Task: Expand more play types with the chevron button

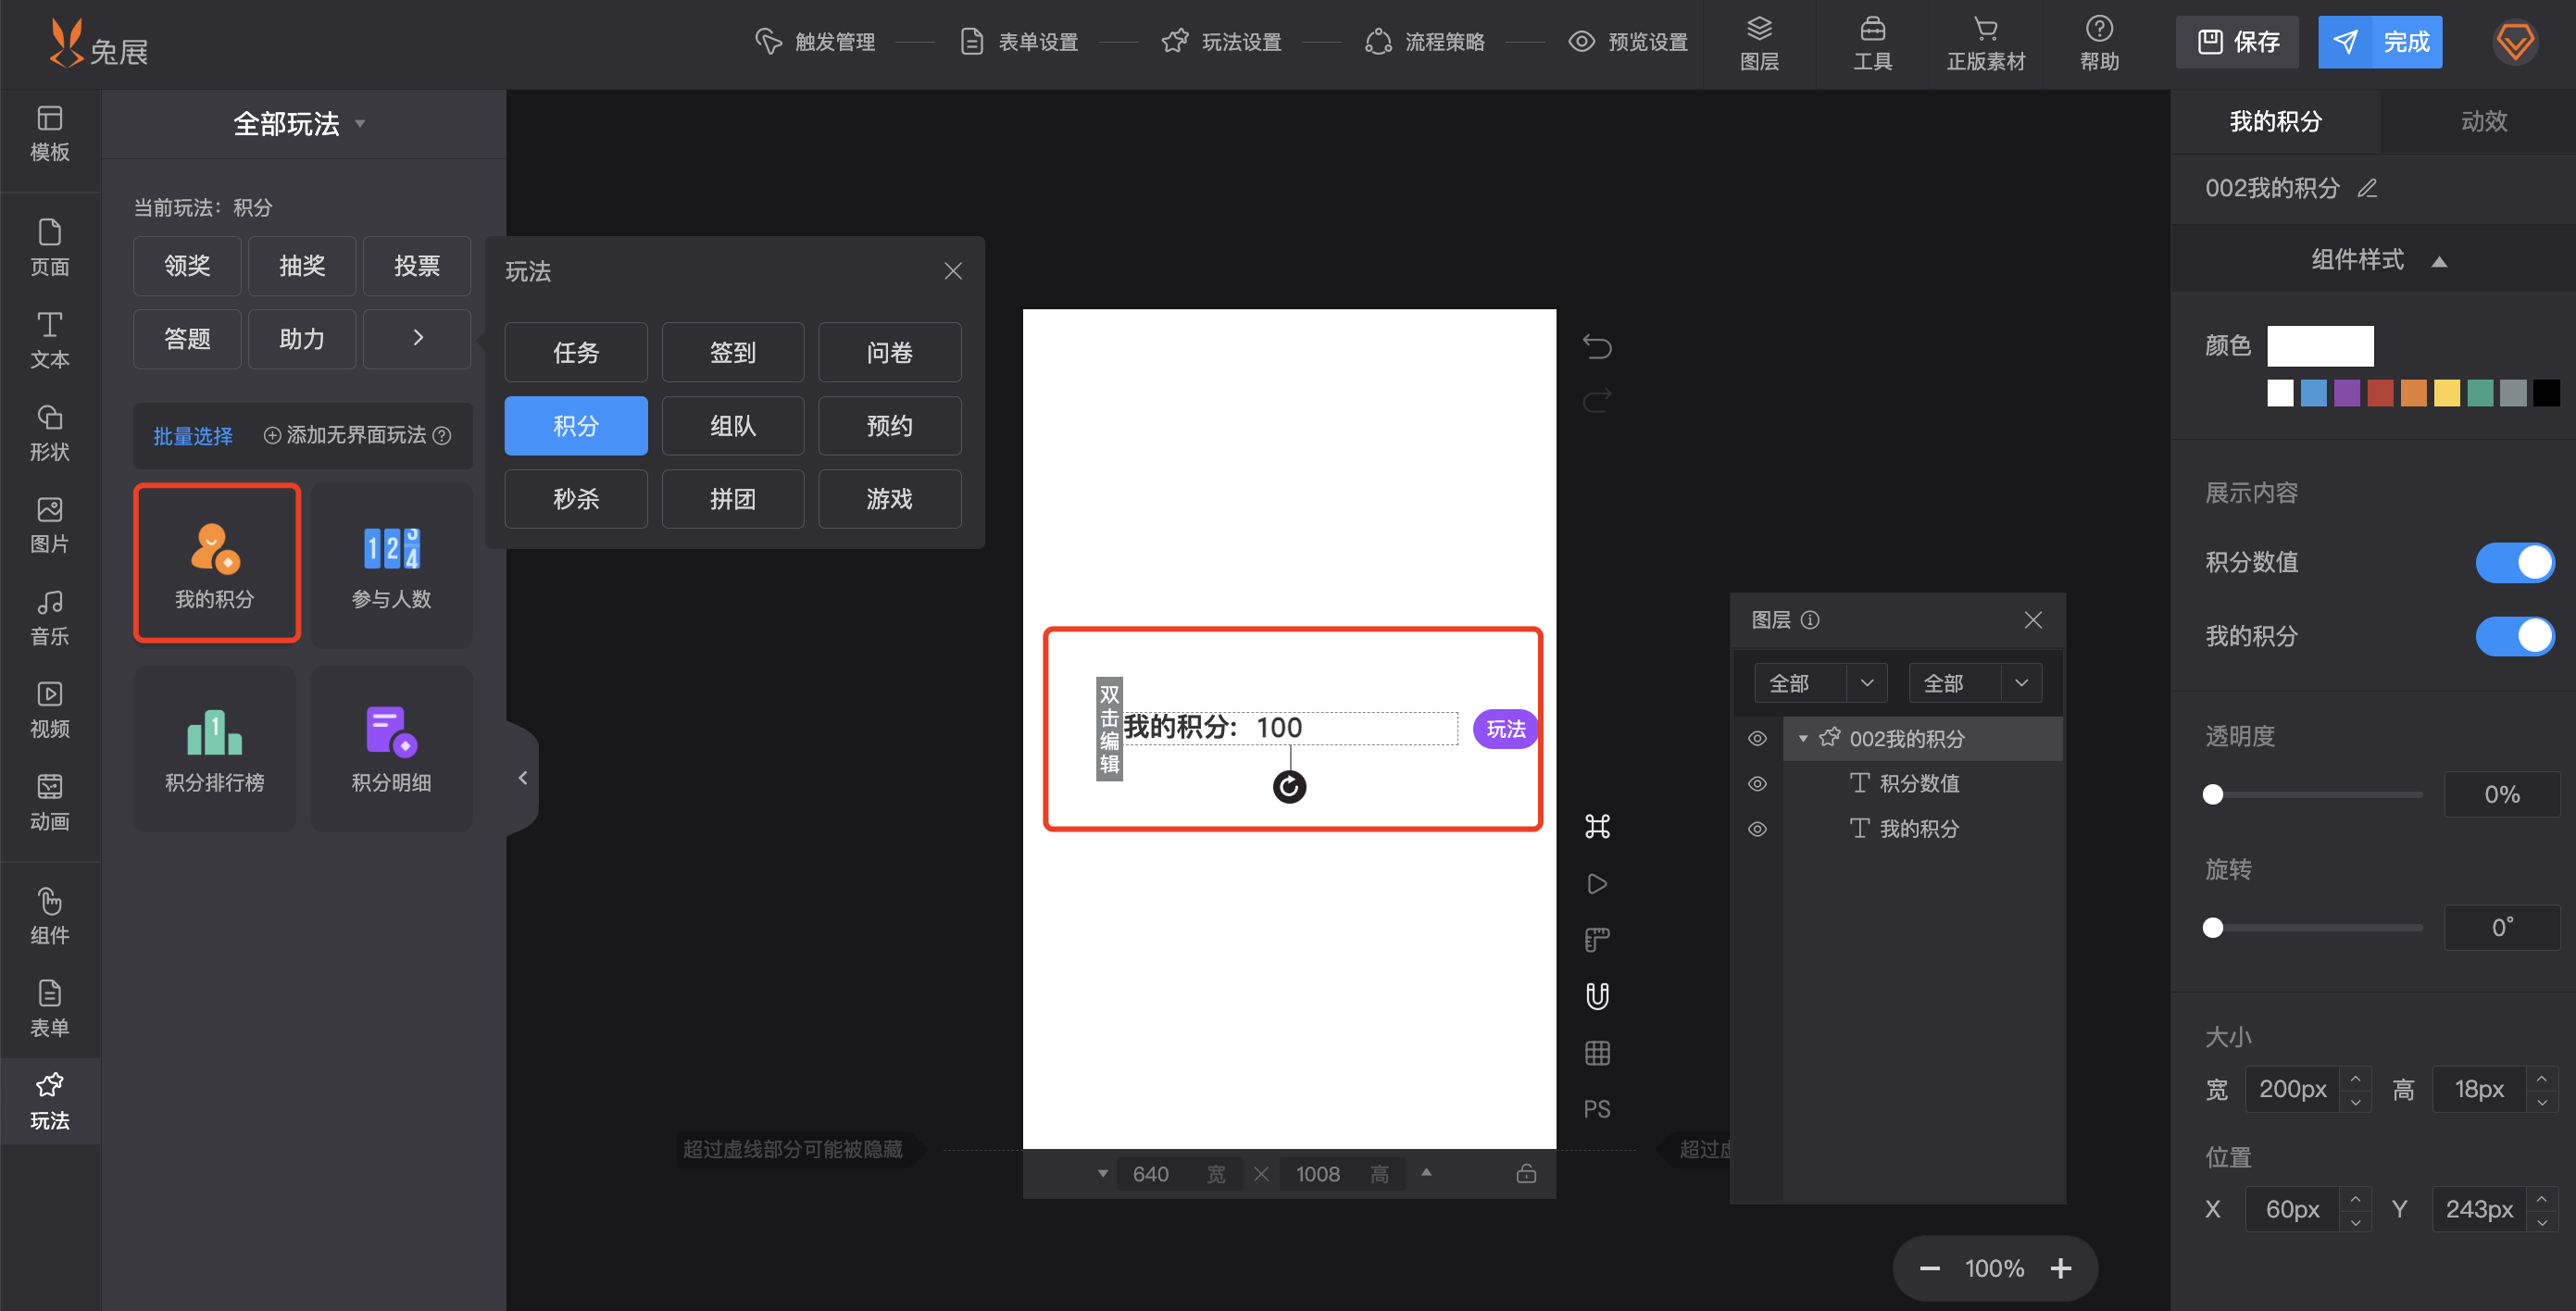Action: click(x=417, y=338)
